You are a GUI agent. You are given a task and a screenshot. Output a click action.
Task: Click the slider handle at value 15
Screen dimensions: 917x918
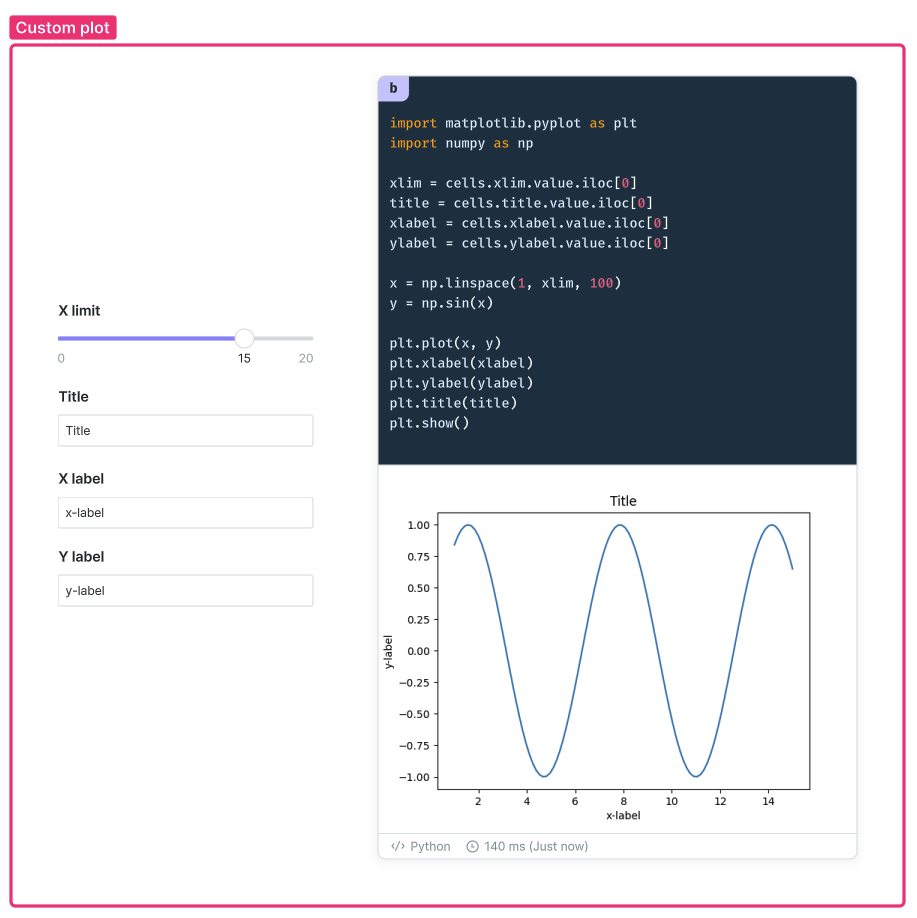pos(244,338)
